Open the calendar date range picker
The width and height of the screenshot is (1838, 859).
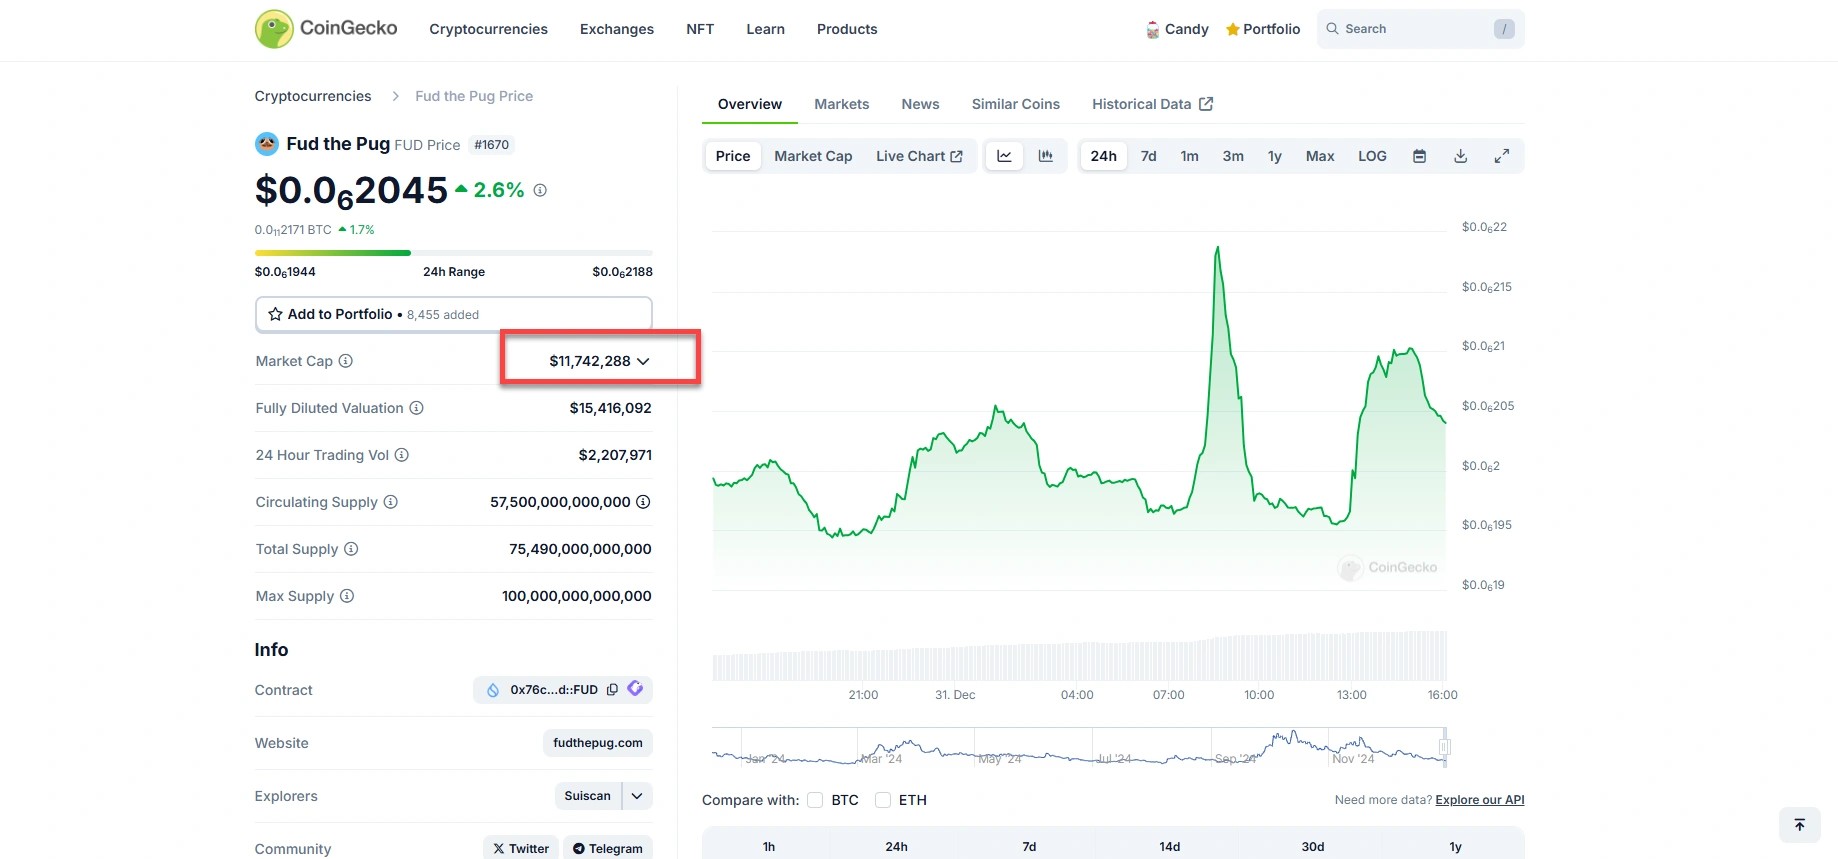coord(1419,156)
